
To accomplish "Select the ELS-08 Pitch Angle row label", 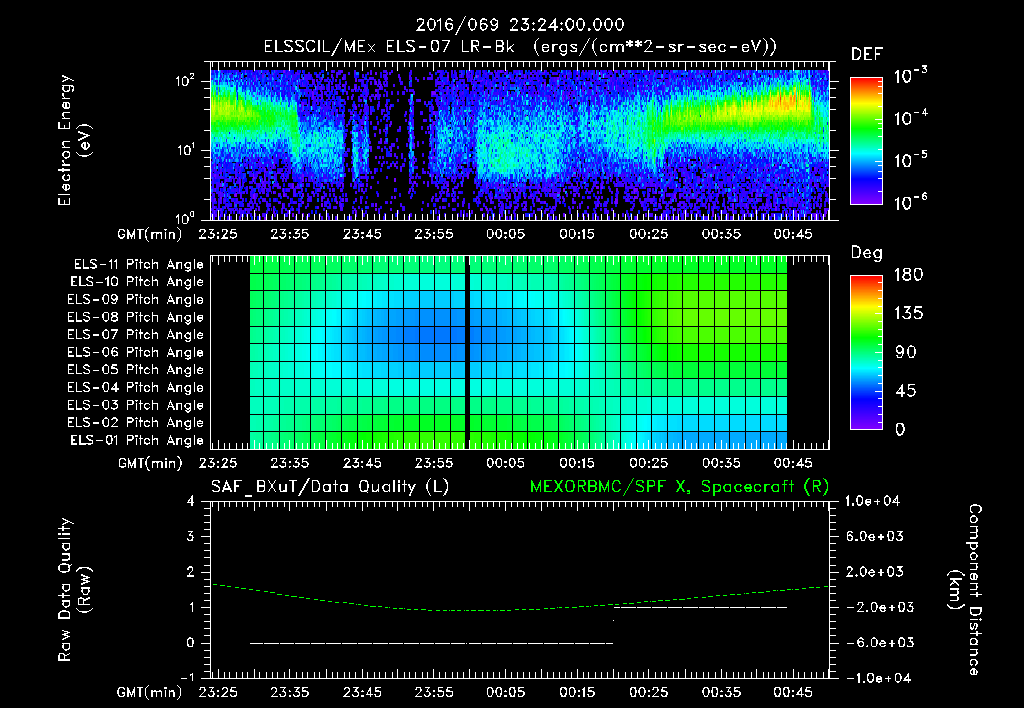I will [136, 317].
